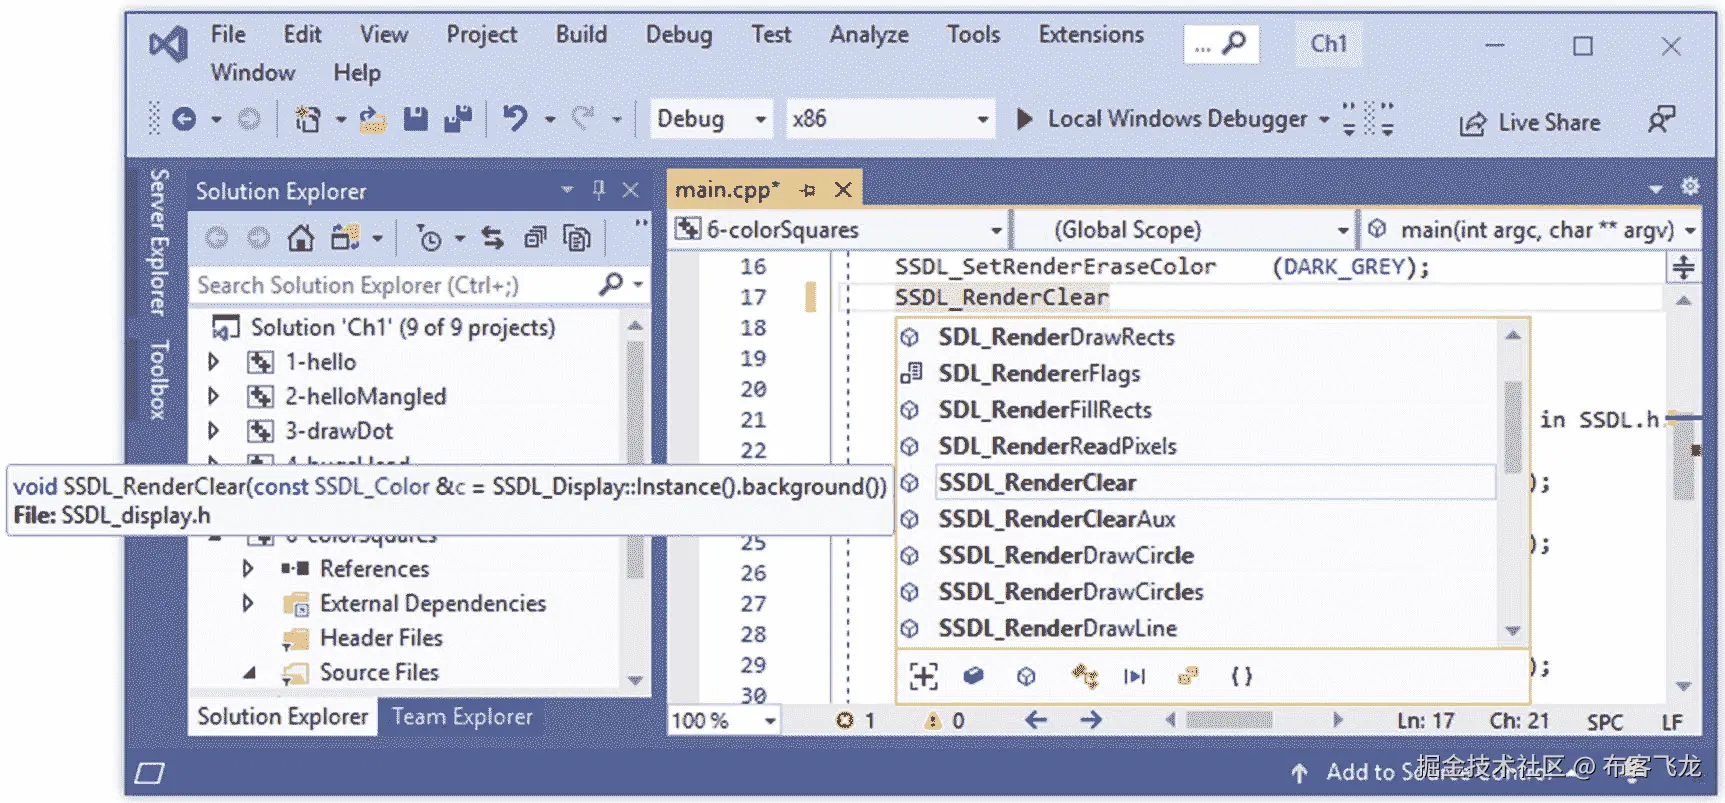Click Header Files folder in tree
This screenshot has height=803, width=1725.
coord(381,638)
